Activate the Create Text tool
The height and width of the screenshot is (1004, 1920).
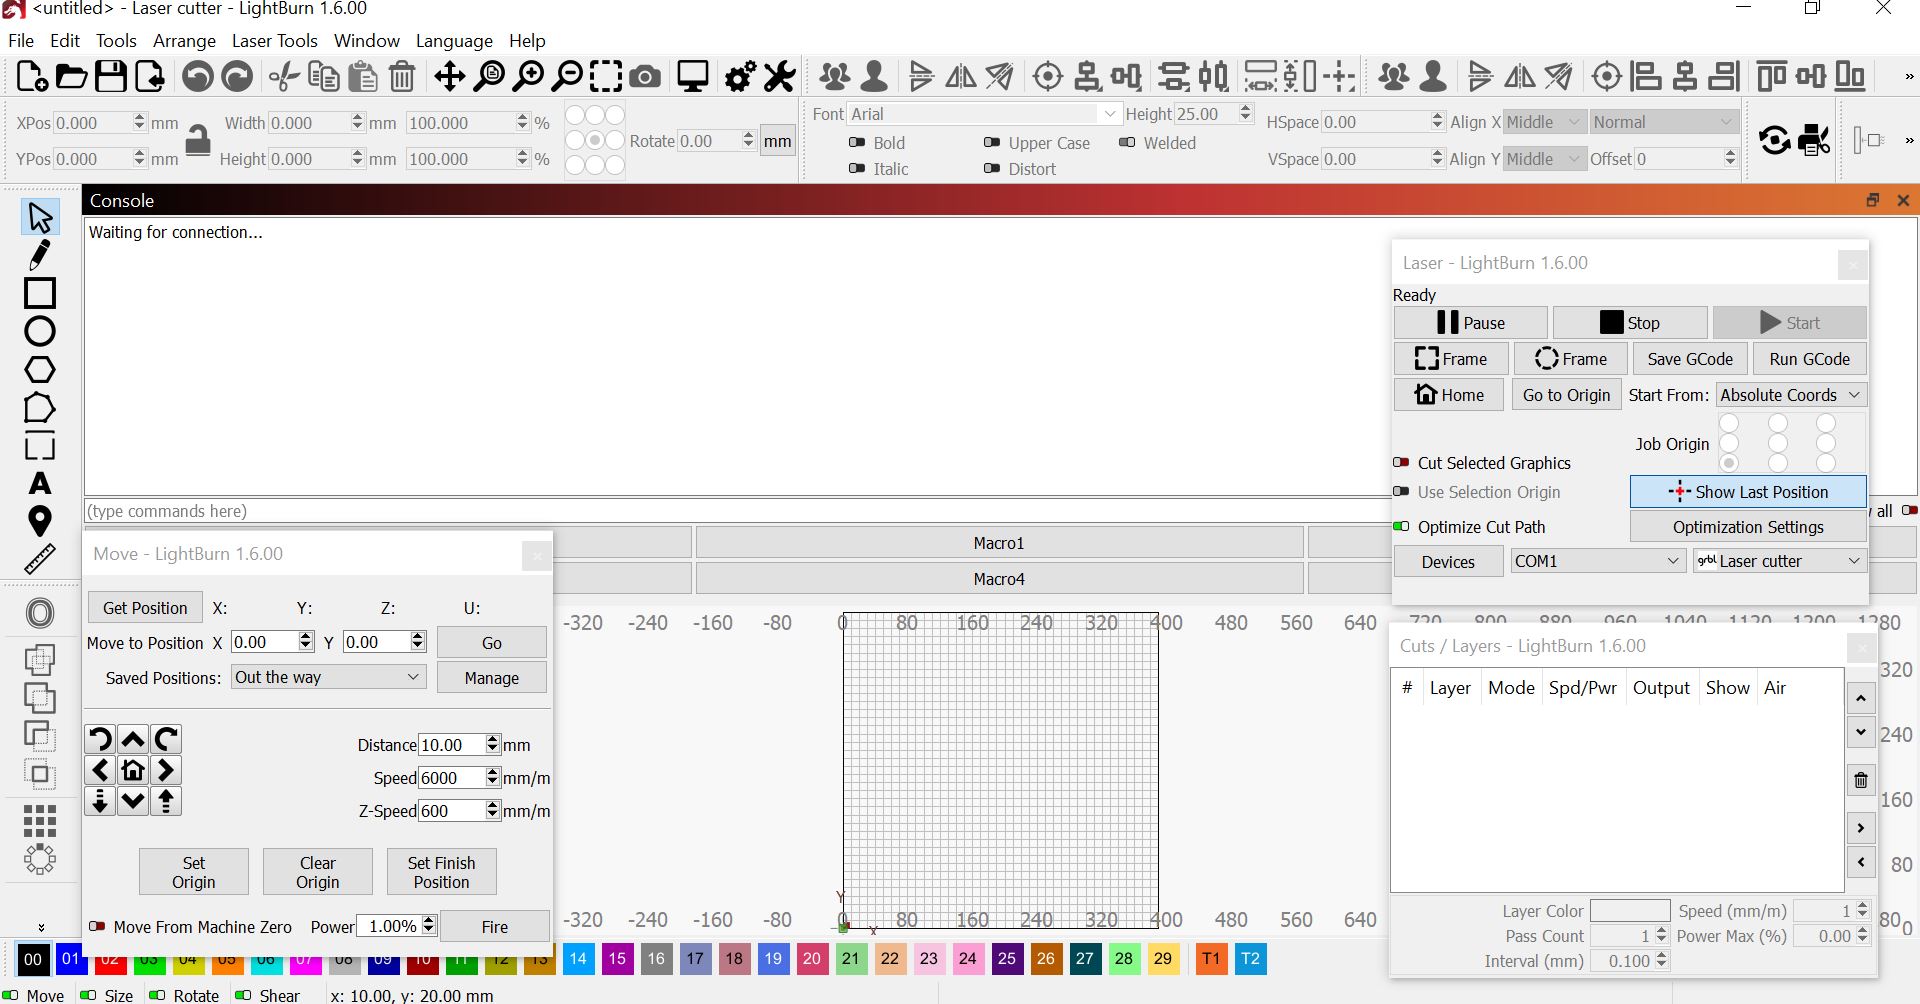pyautogui.click(x=39, y=484)
